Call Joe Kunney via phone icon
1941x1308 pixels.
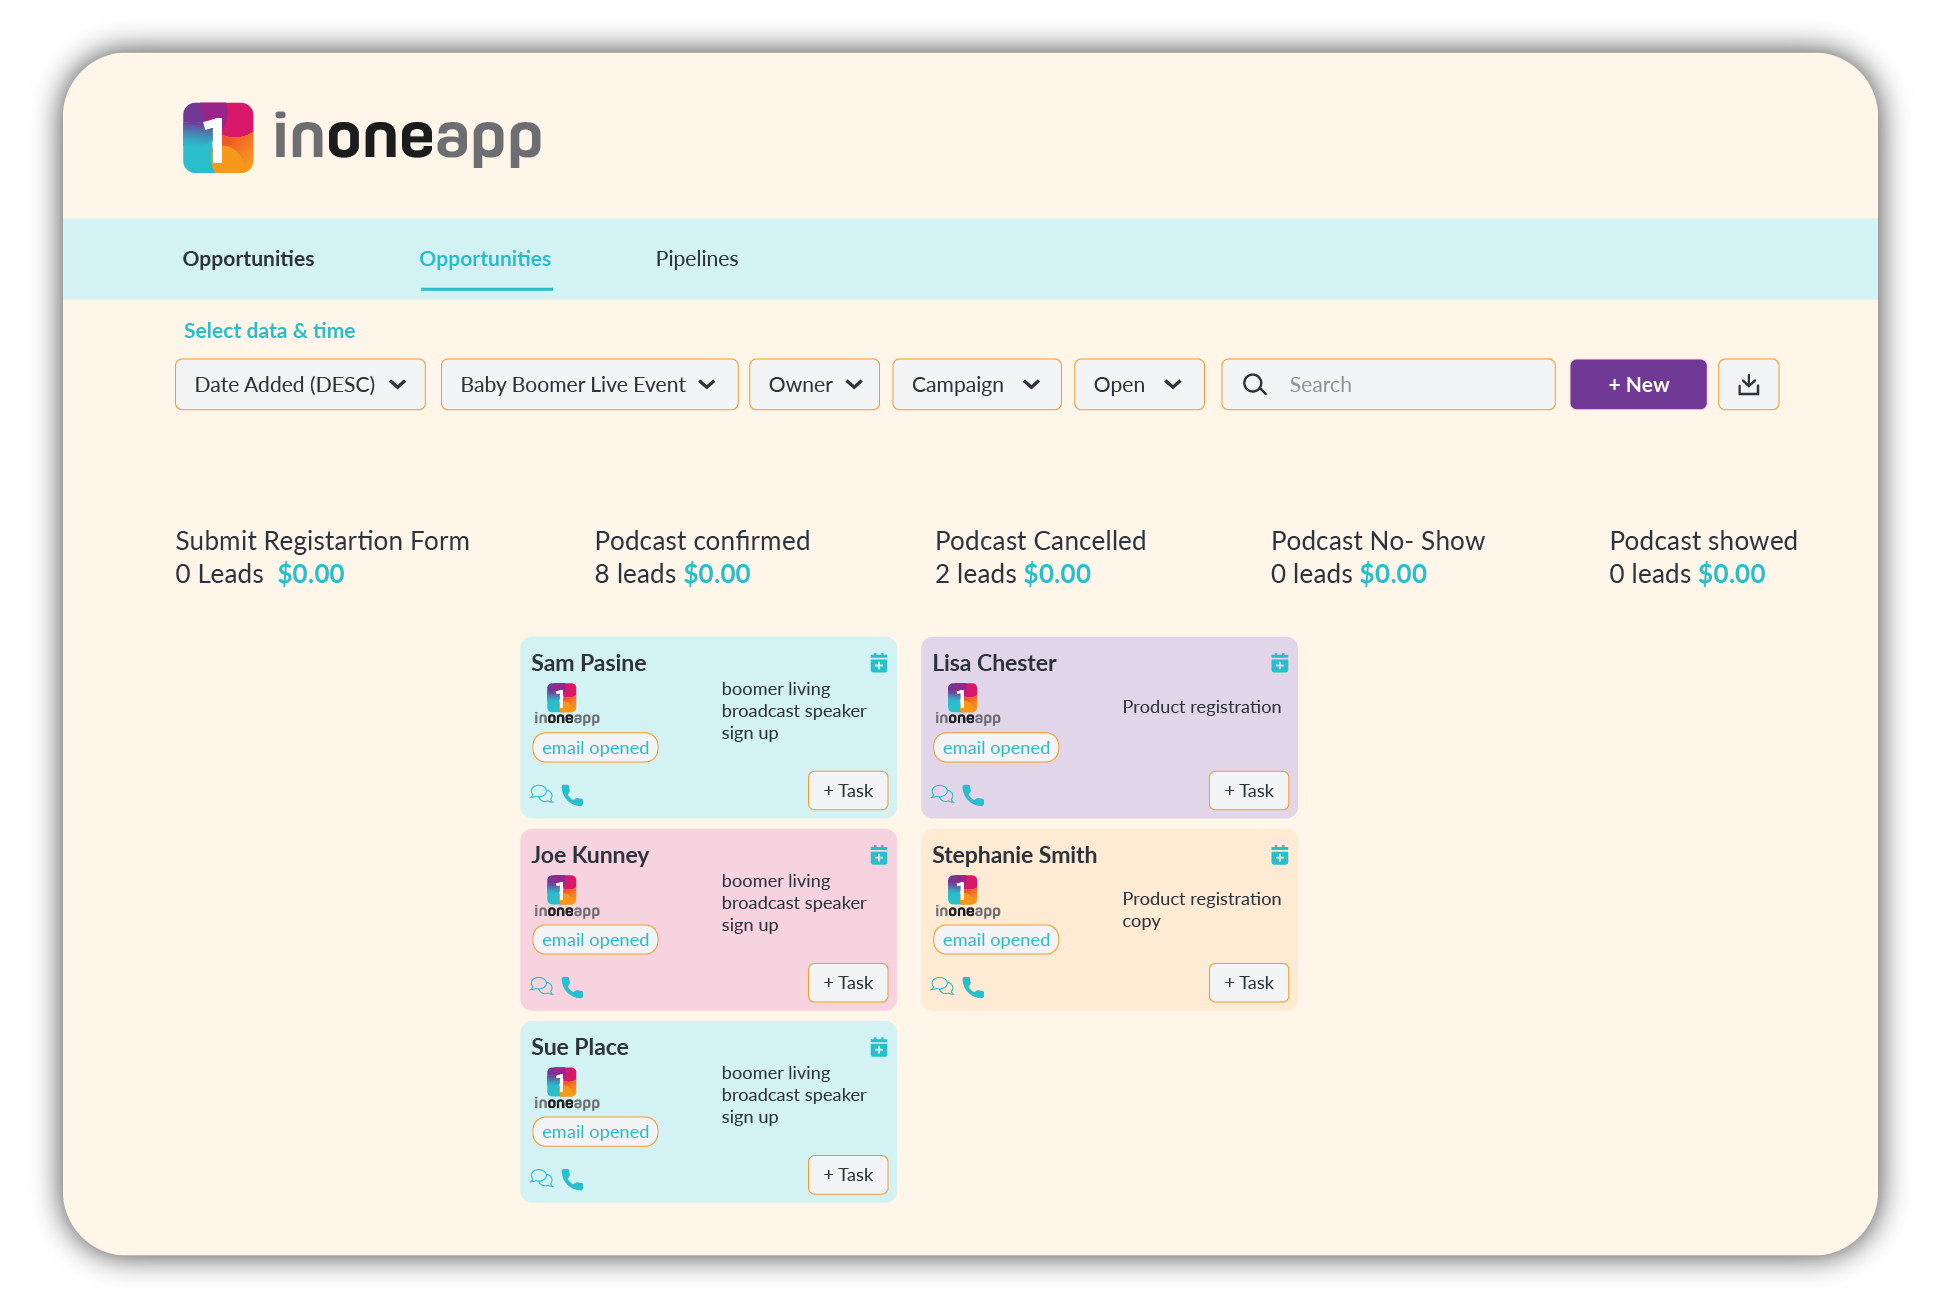tap(572, 987)
